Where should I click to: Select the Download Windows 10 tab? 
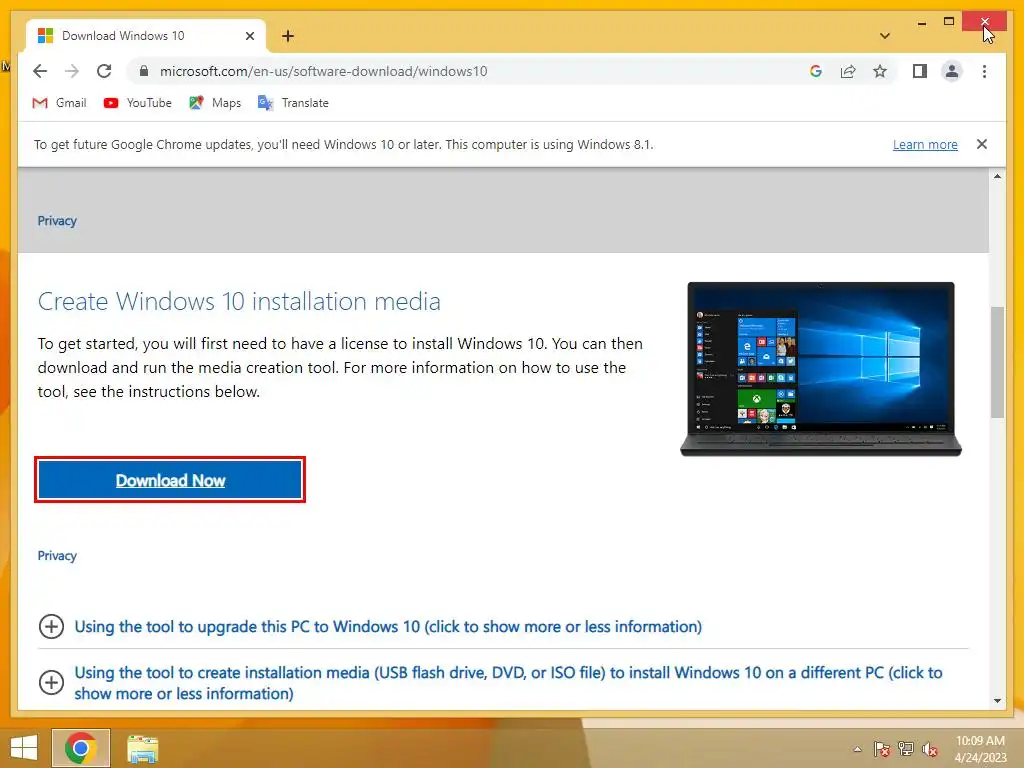146,36
